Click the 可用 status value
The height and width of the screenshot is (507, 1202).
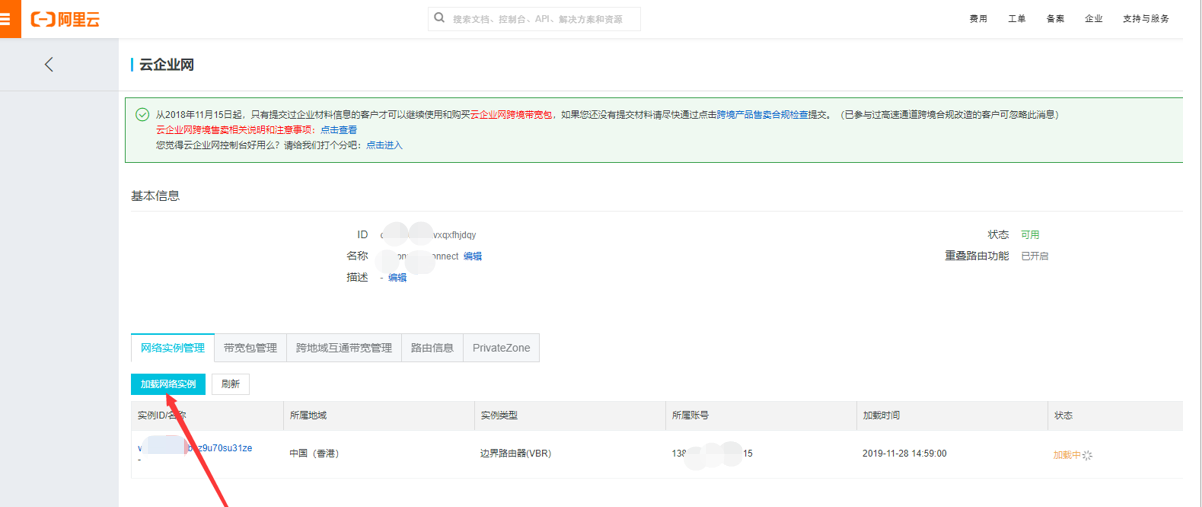pos(1030,235)
